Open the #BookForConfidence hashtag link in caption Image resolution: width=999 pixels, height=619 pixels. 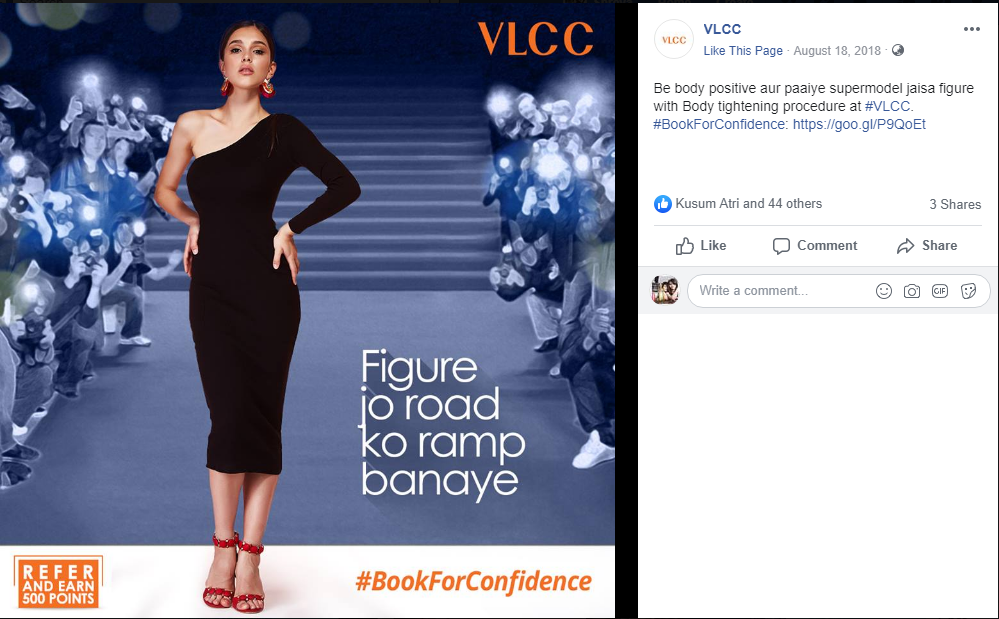click(x=721, y=124)
